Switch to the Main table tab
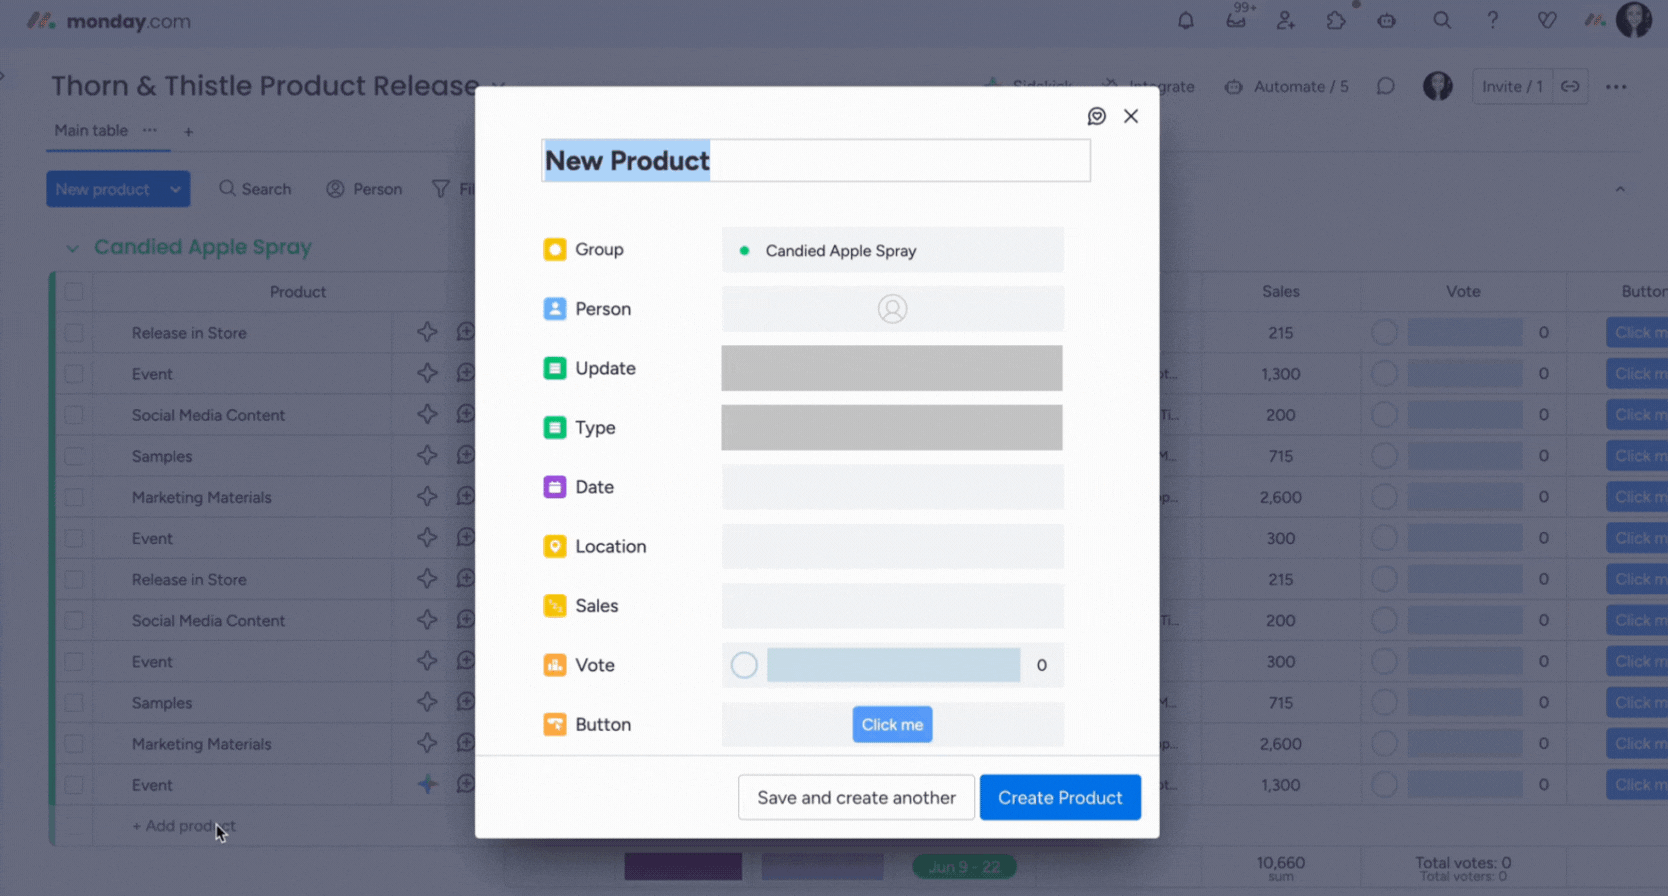The image size is (1668, 896). coord(91,131)
